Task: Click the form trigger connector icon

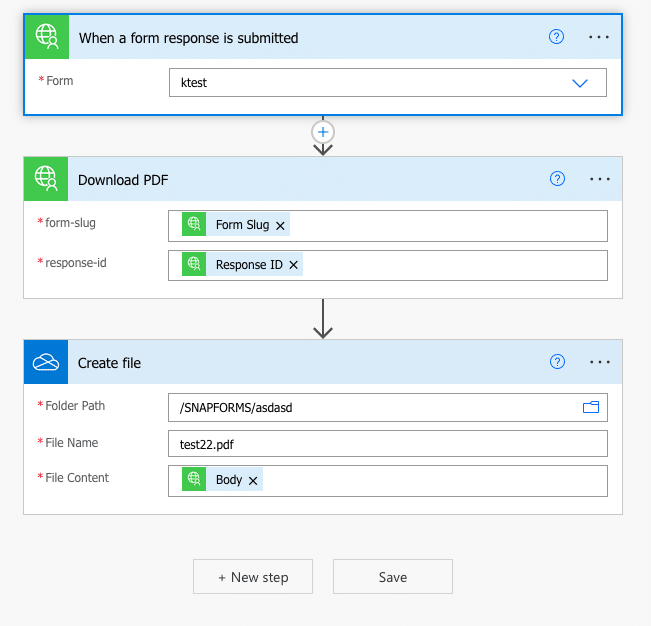Action: coord(46,37)
